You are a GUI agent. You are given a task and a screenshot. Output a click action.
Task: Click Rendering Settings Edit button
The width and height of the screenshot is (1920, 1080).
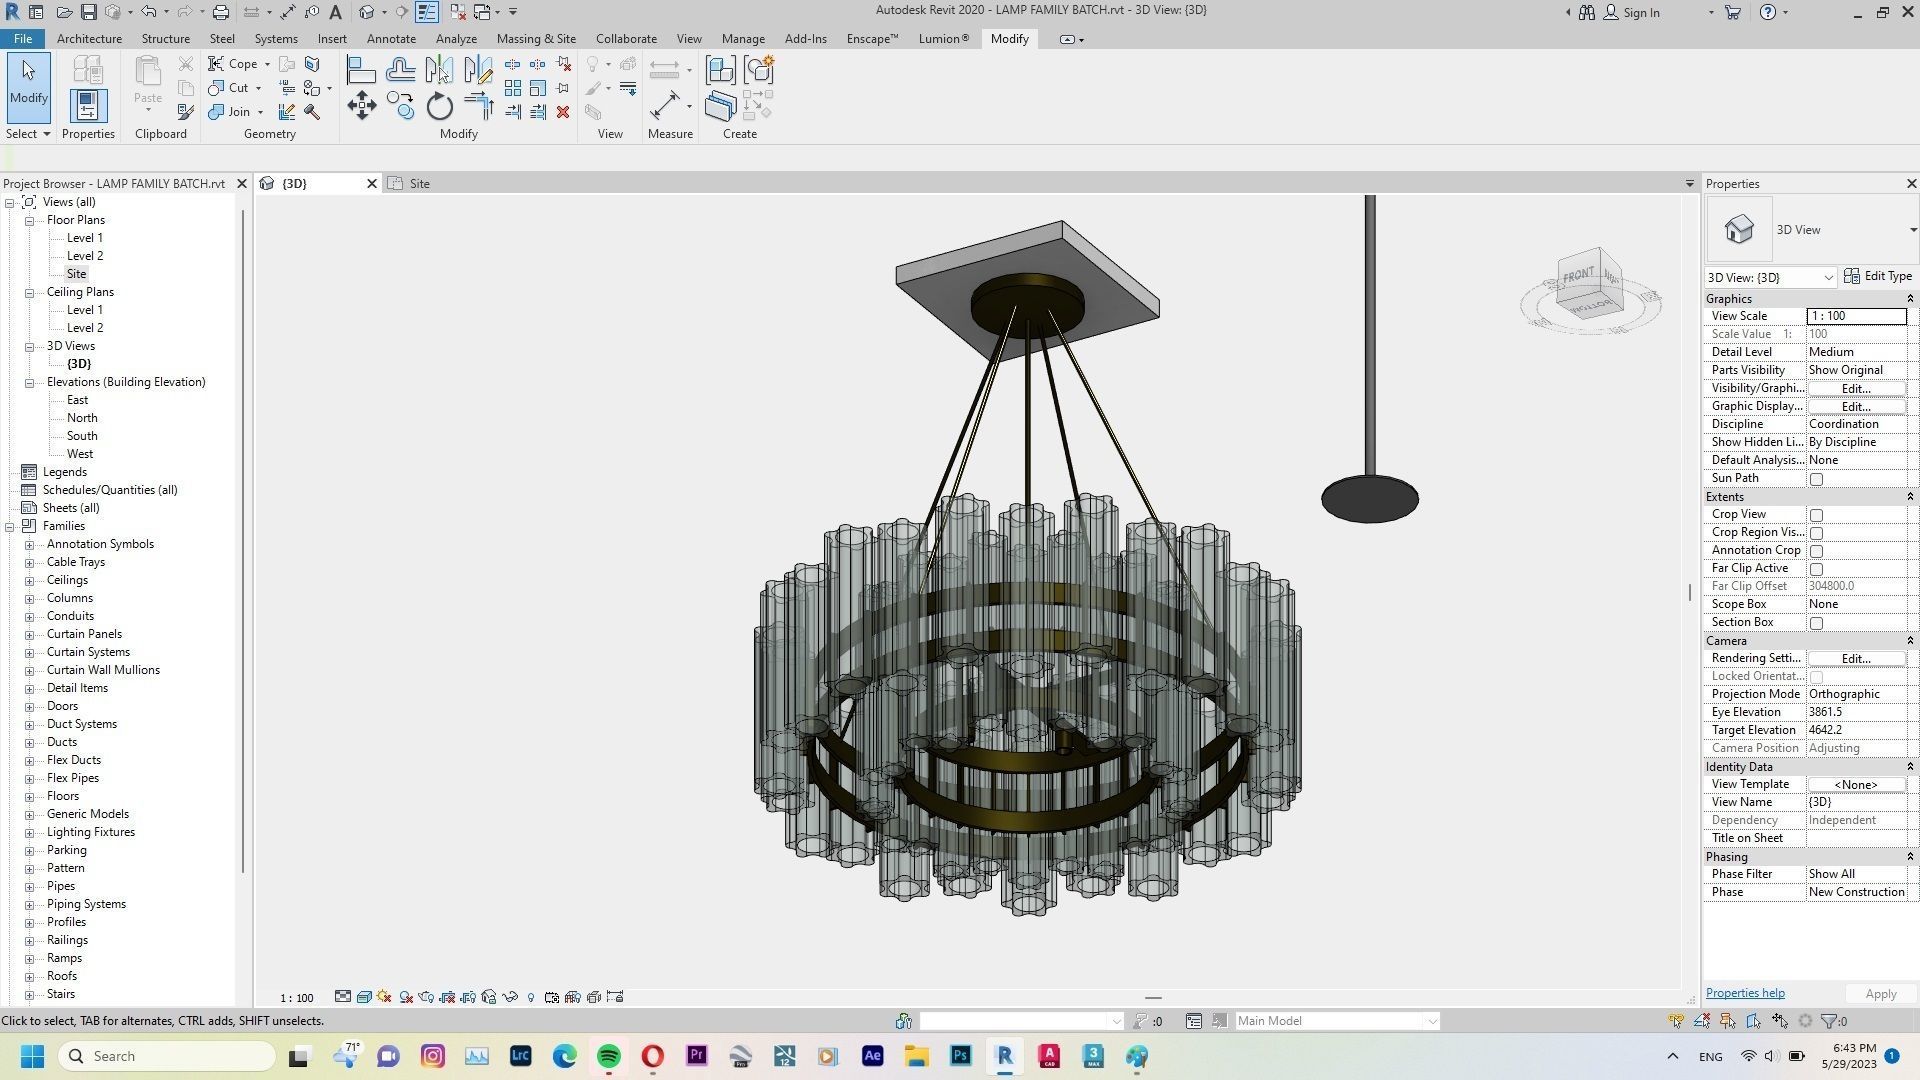click(x=1856, y=659)
